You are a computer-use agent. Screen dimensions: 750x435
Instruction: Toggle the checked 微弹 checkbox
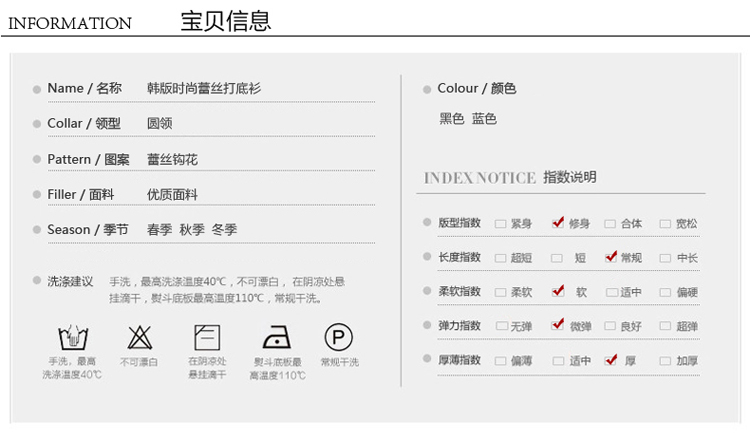[x=557, y=325]
